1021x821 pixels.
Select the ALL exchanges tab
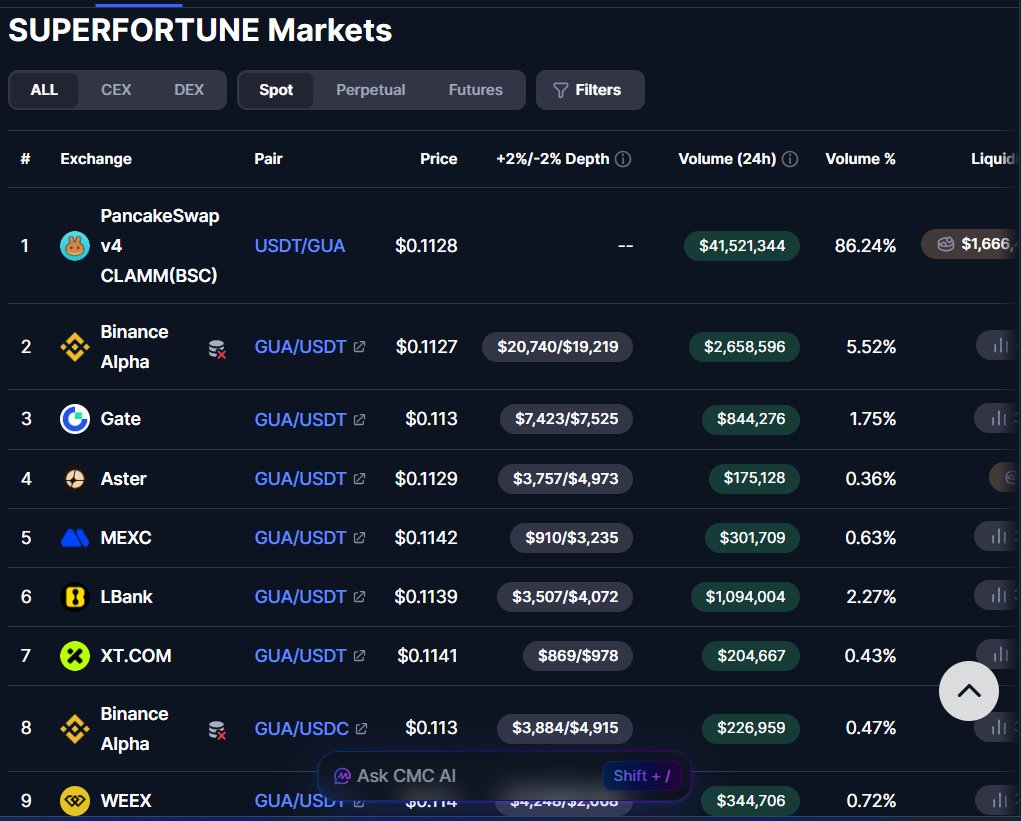click(x=44, y=90)
